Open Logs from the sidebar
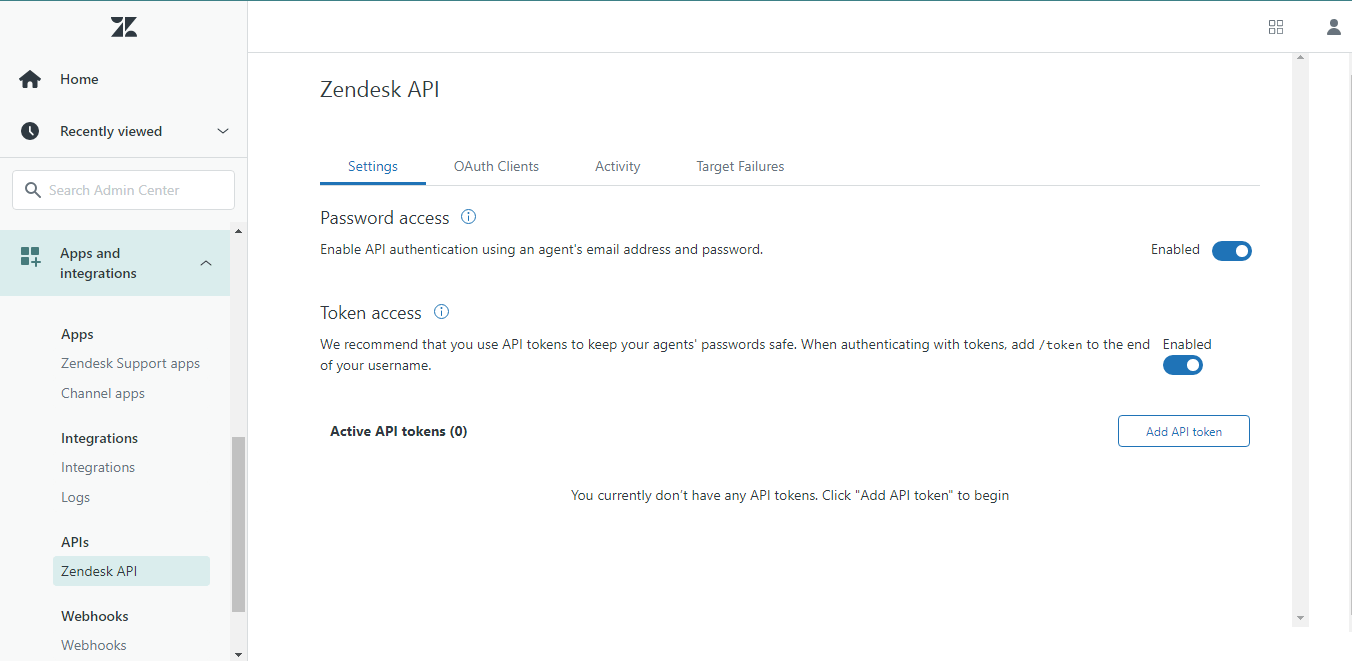The height and width of the screenshot is (661, 1352). tap(75, 496)
